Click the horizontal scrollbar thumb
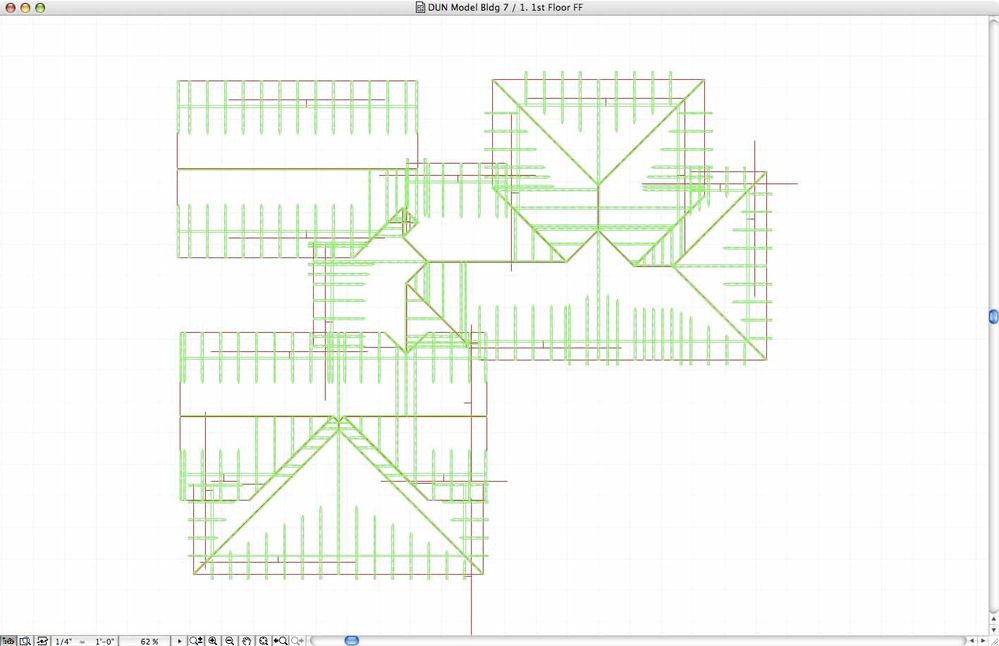 point(351,640)
